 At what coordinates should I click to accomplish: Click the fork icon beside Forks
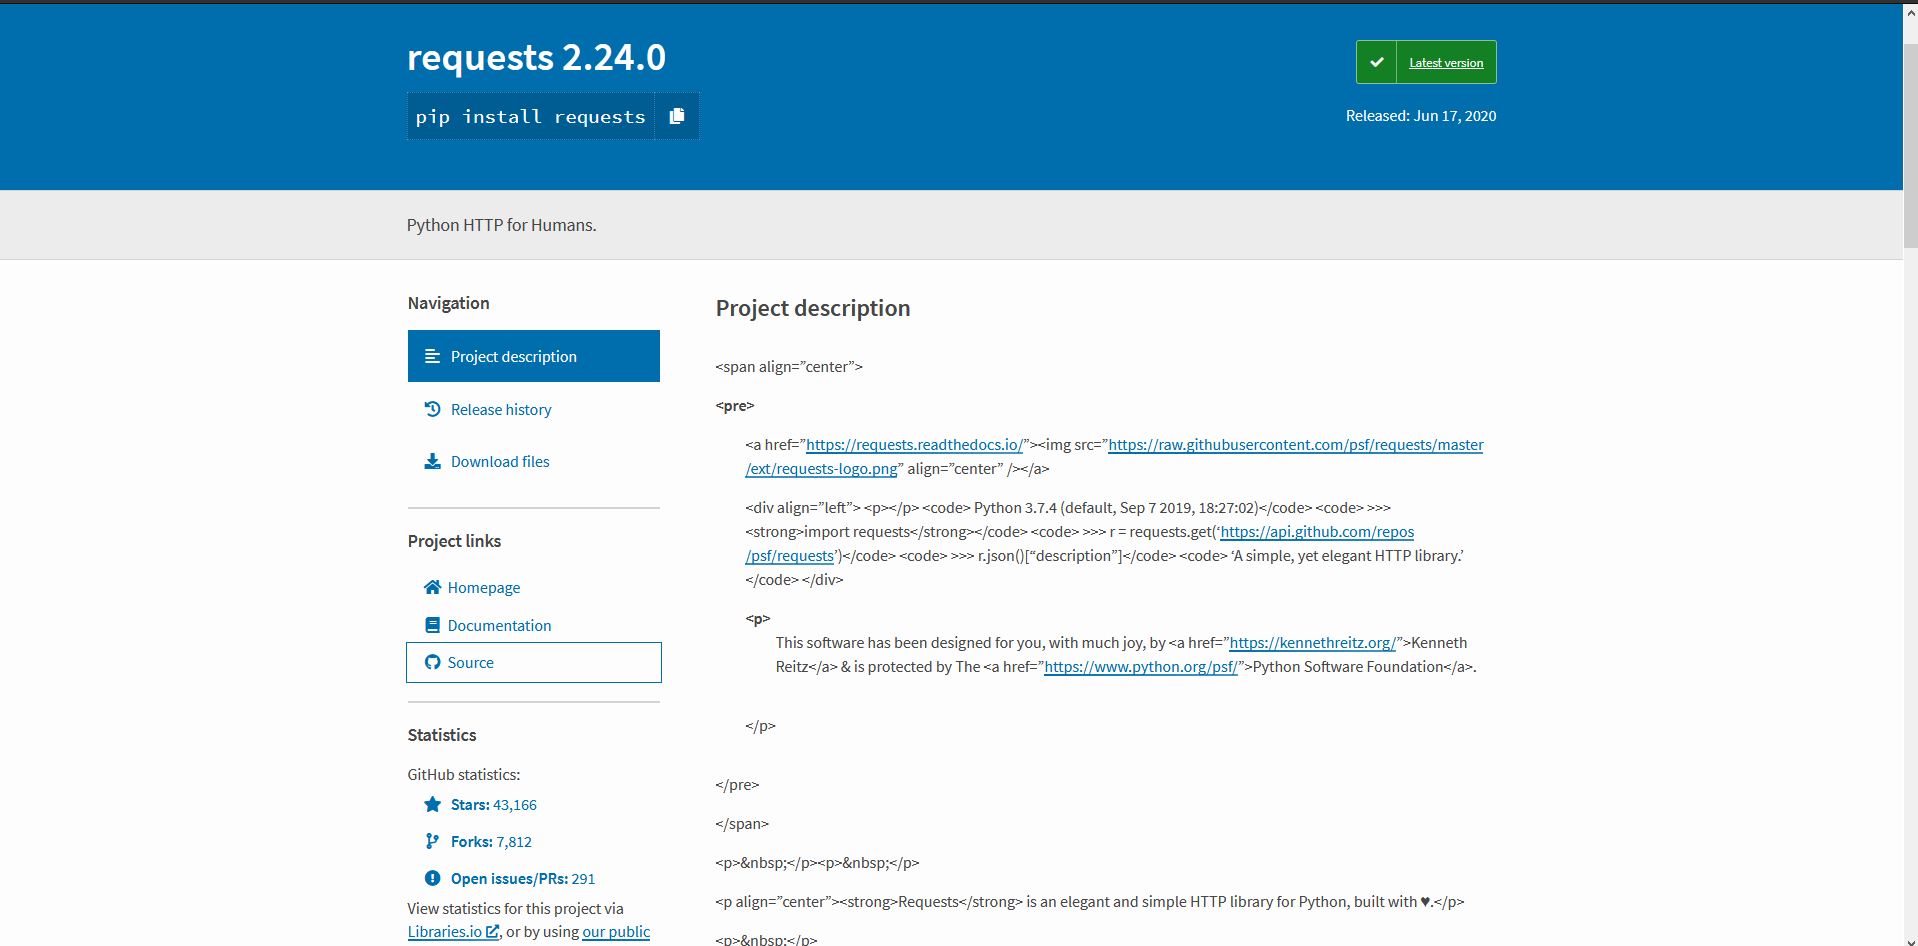click(432, 841)
